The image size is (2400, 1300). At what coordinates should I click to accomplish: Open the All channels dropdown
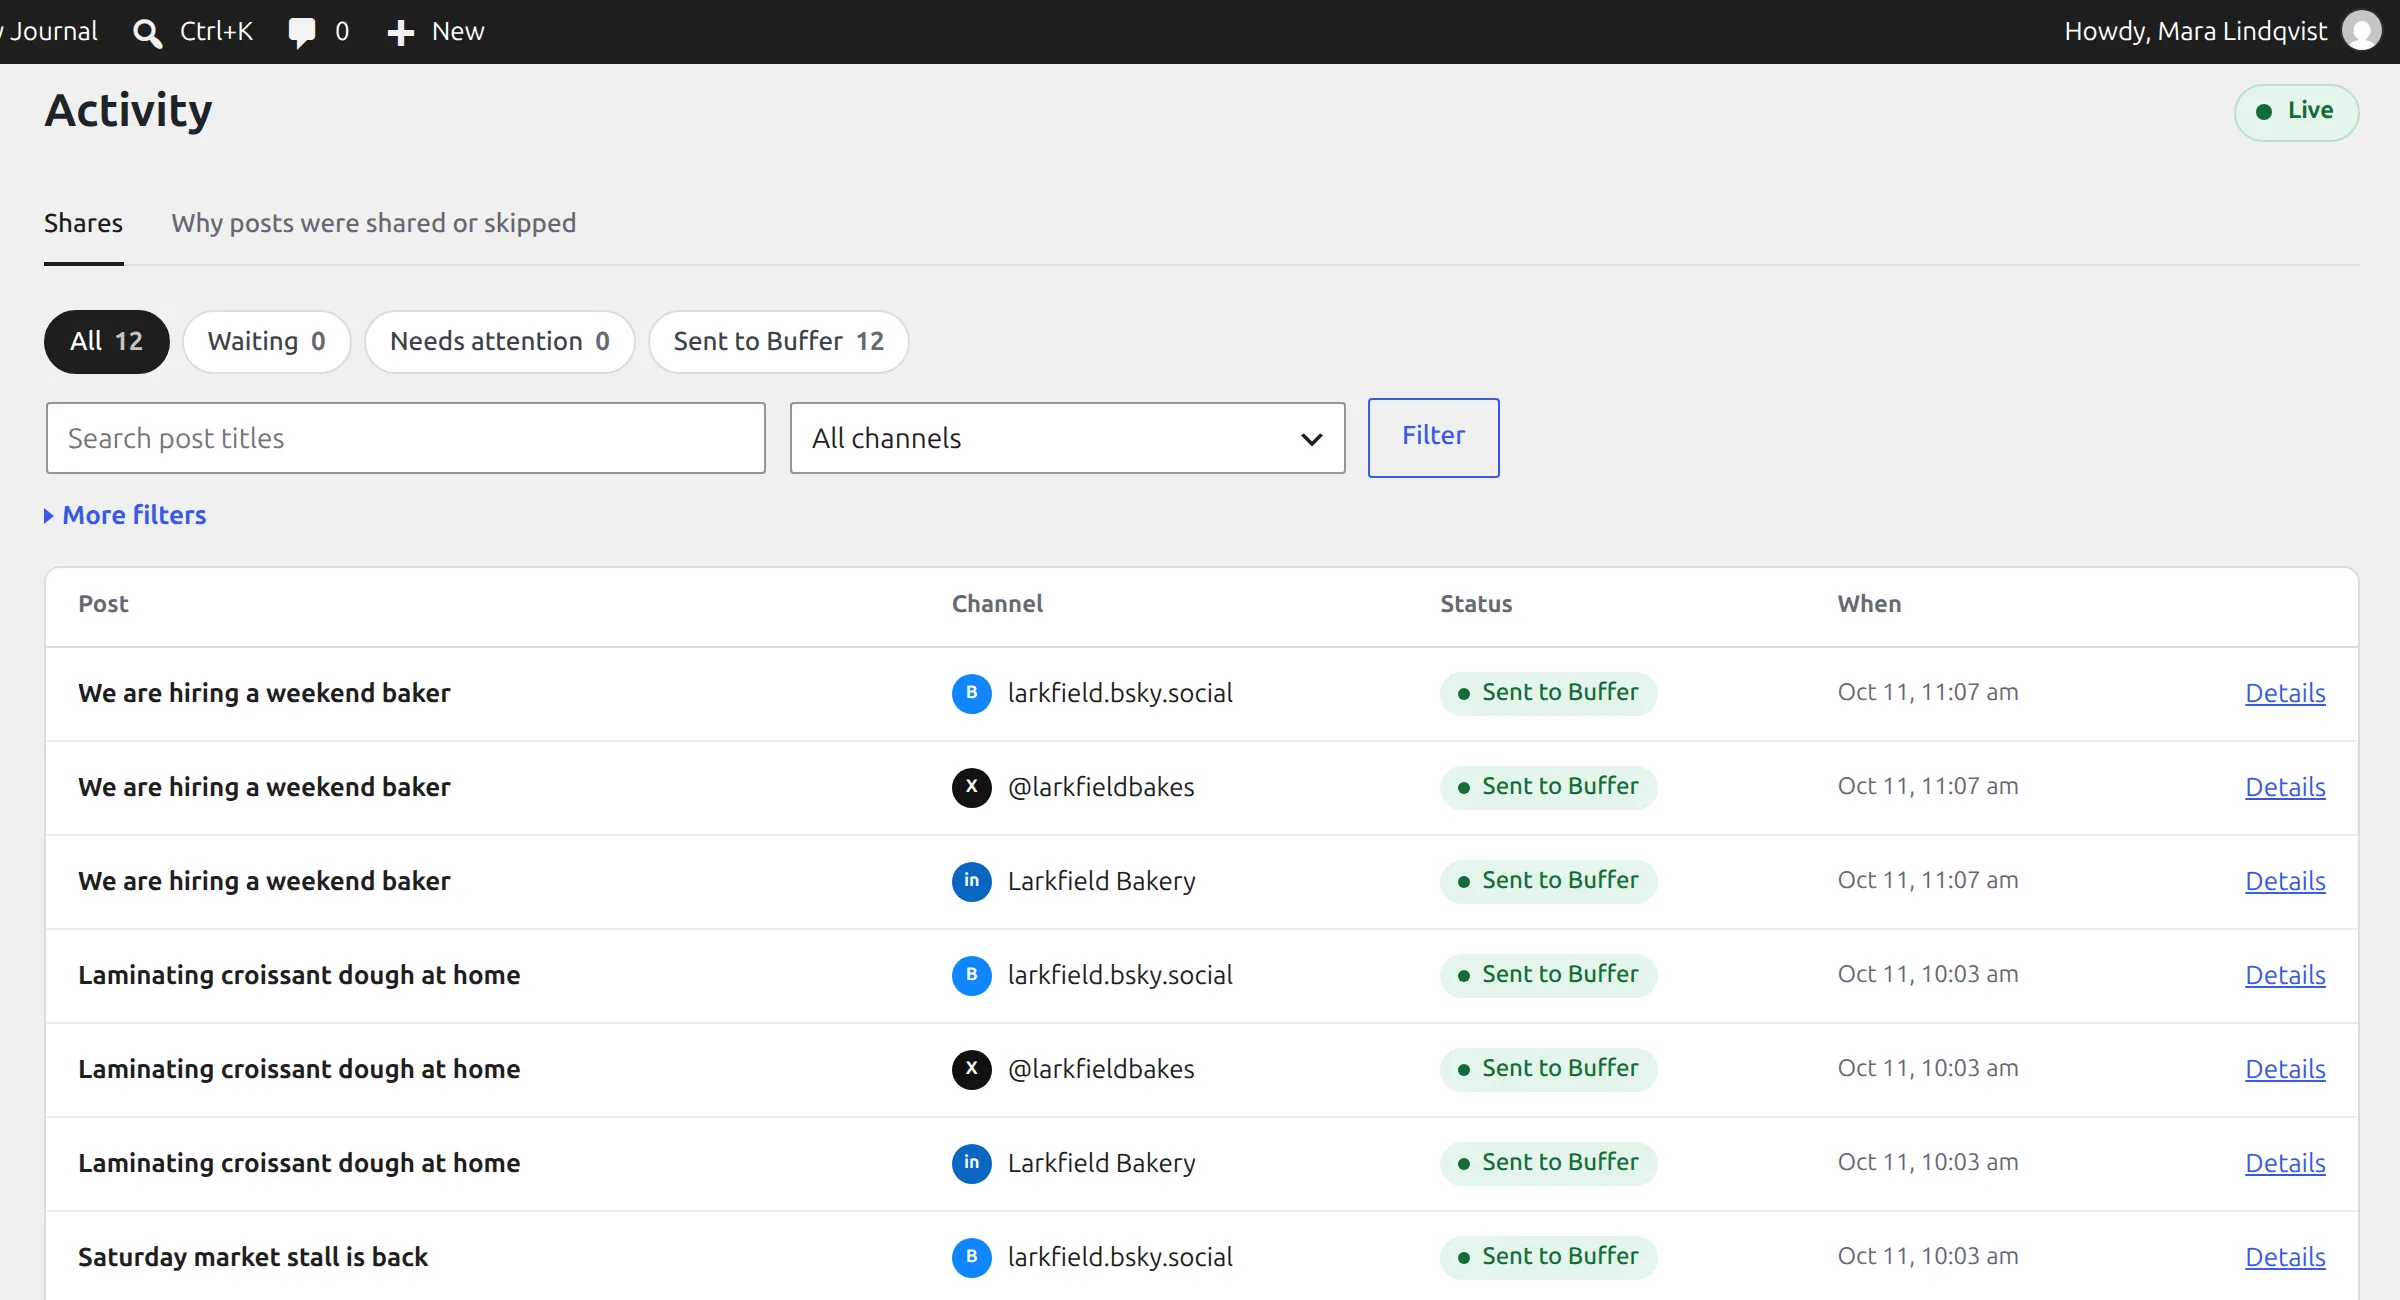tap(1067, 438)
